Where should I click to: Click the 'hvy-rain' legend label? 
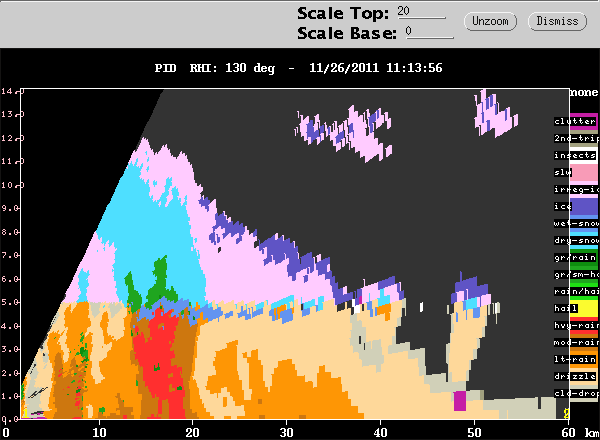click(576, 325)
